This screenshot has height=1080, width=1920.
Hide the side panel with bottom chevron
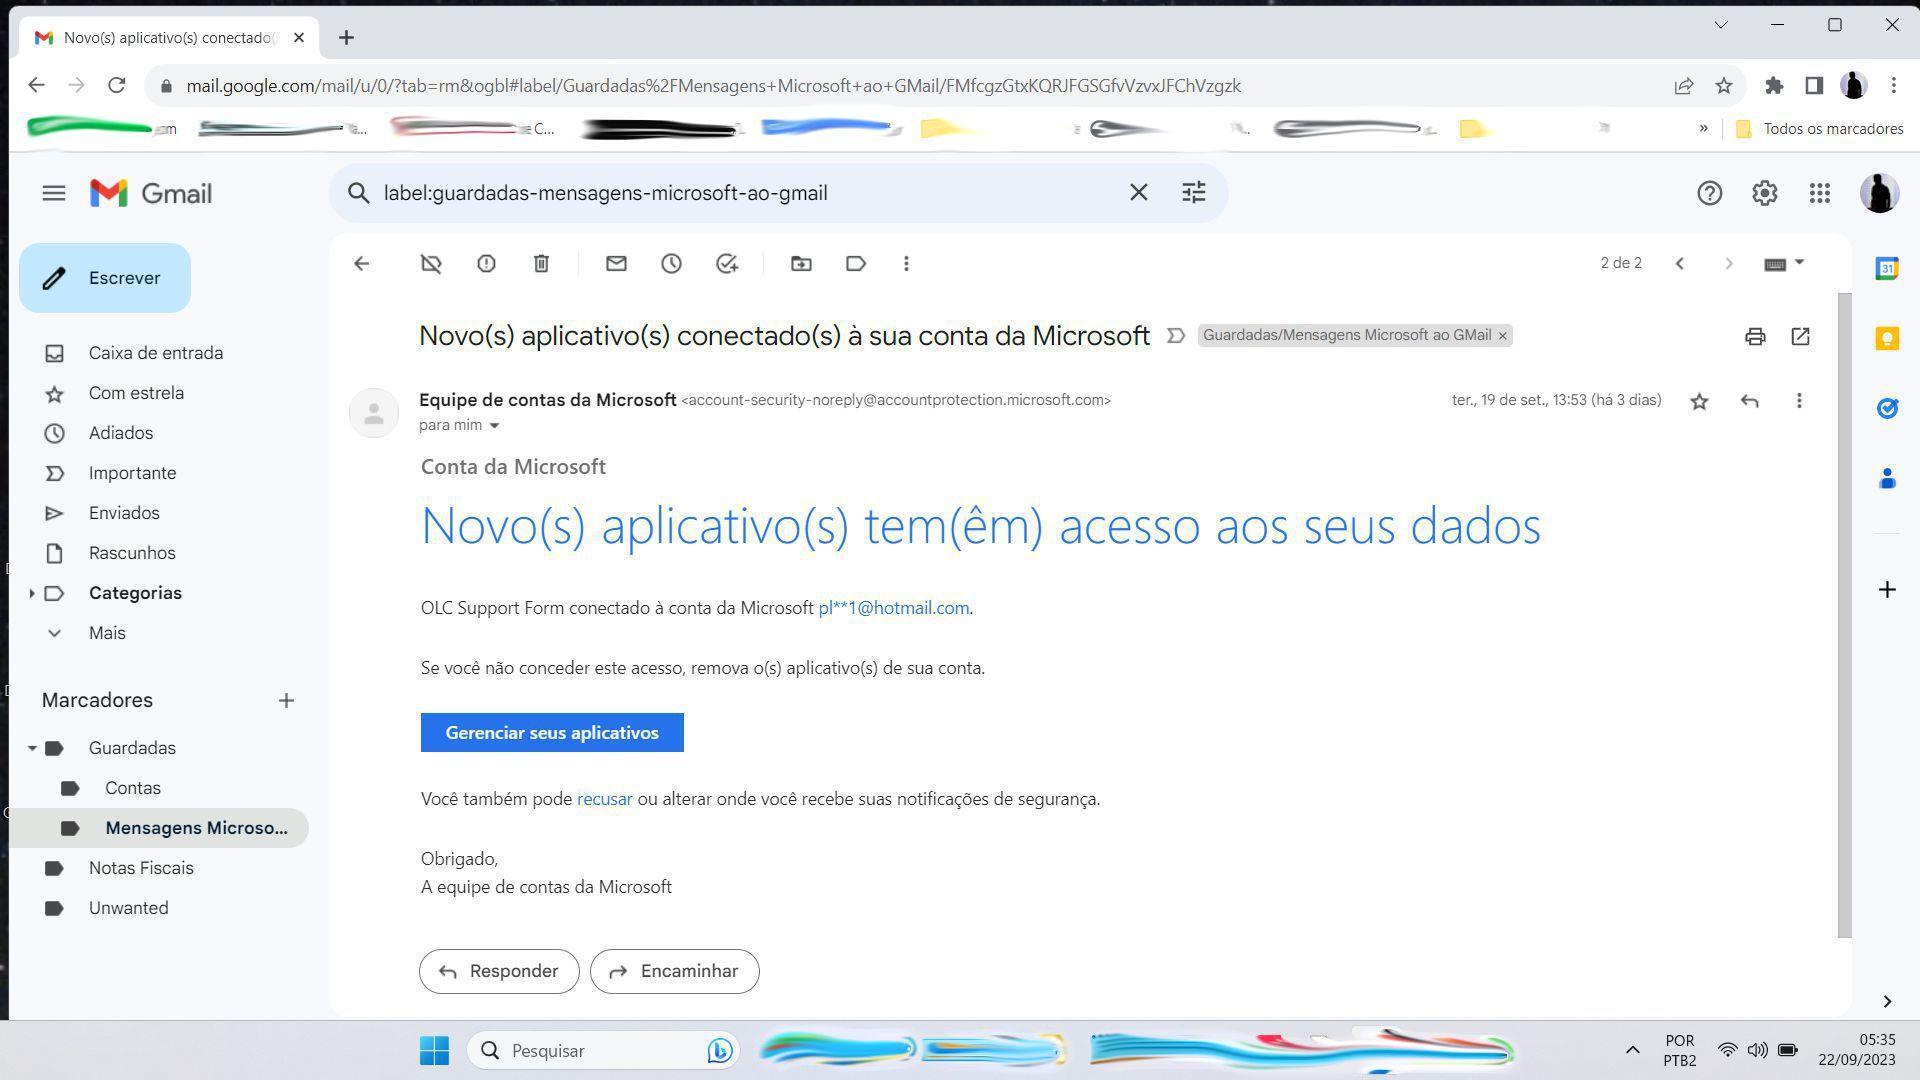pyautogui.click(x=1887, y=1001)
